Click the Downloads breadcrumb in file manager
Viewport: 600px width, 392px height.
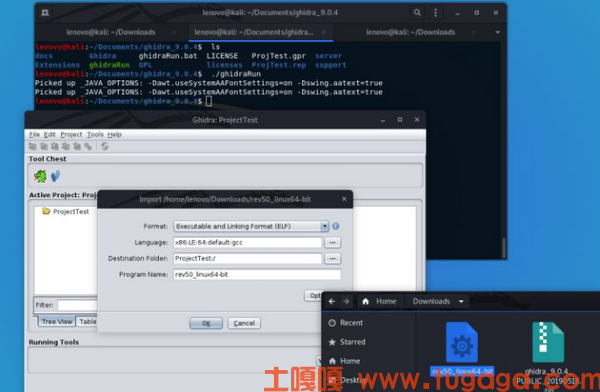tap(431, 302)
